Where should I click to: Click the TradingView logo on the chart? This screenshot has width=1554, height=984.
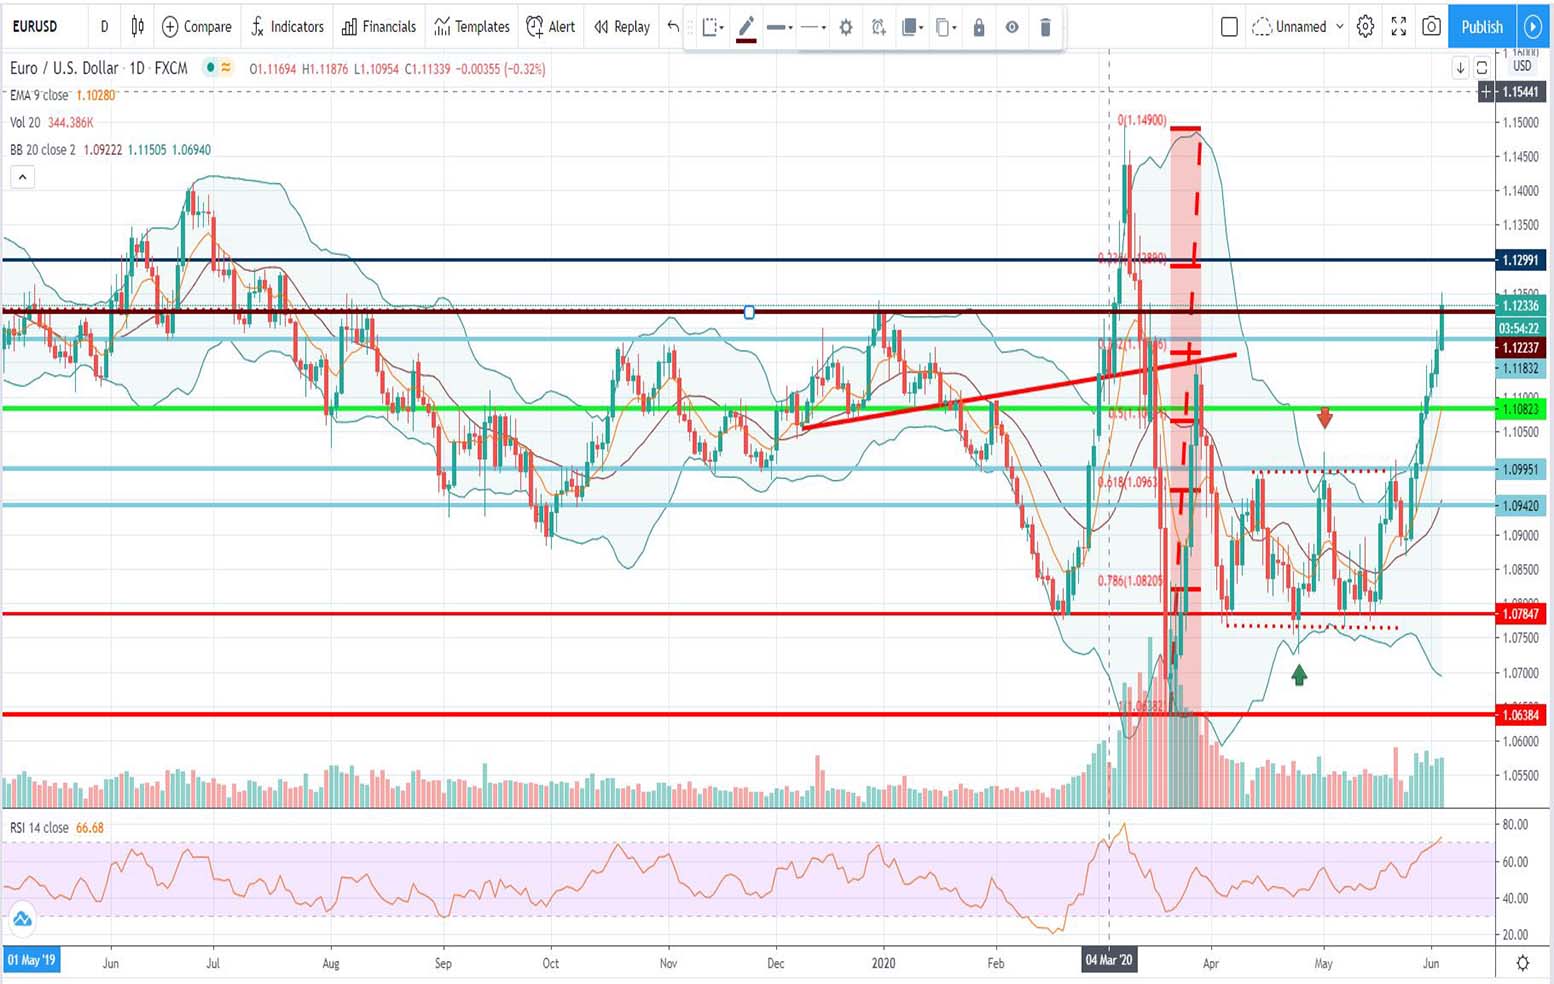22,918
